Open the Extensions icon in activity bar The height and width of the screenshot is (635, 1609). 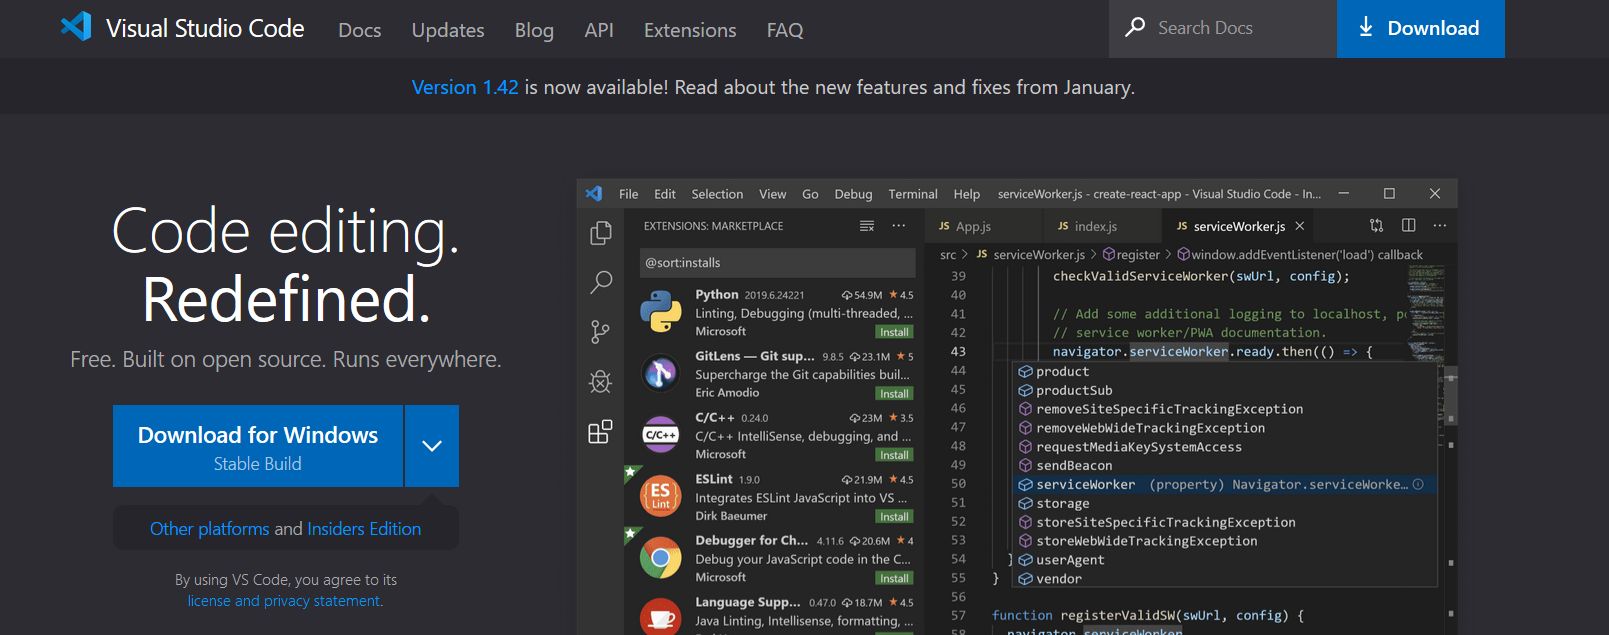click(600, 431)
